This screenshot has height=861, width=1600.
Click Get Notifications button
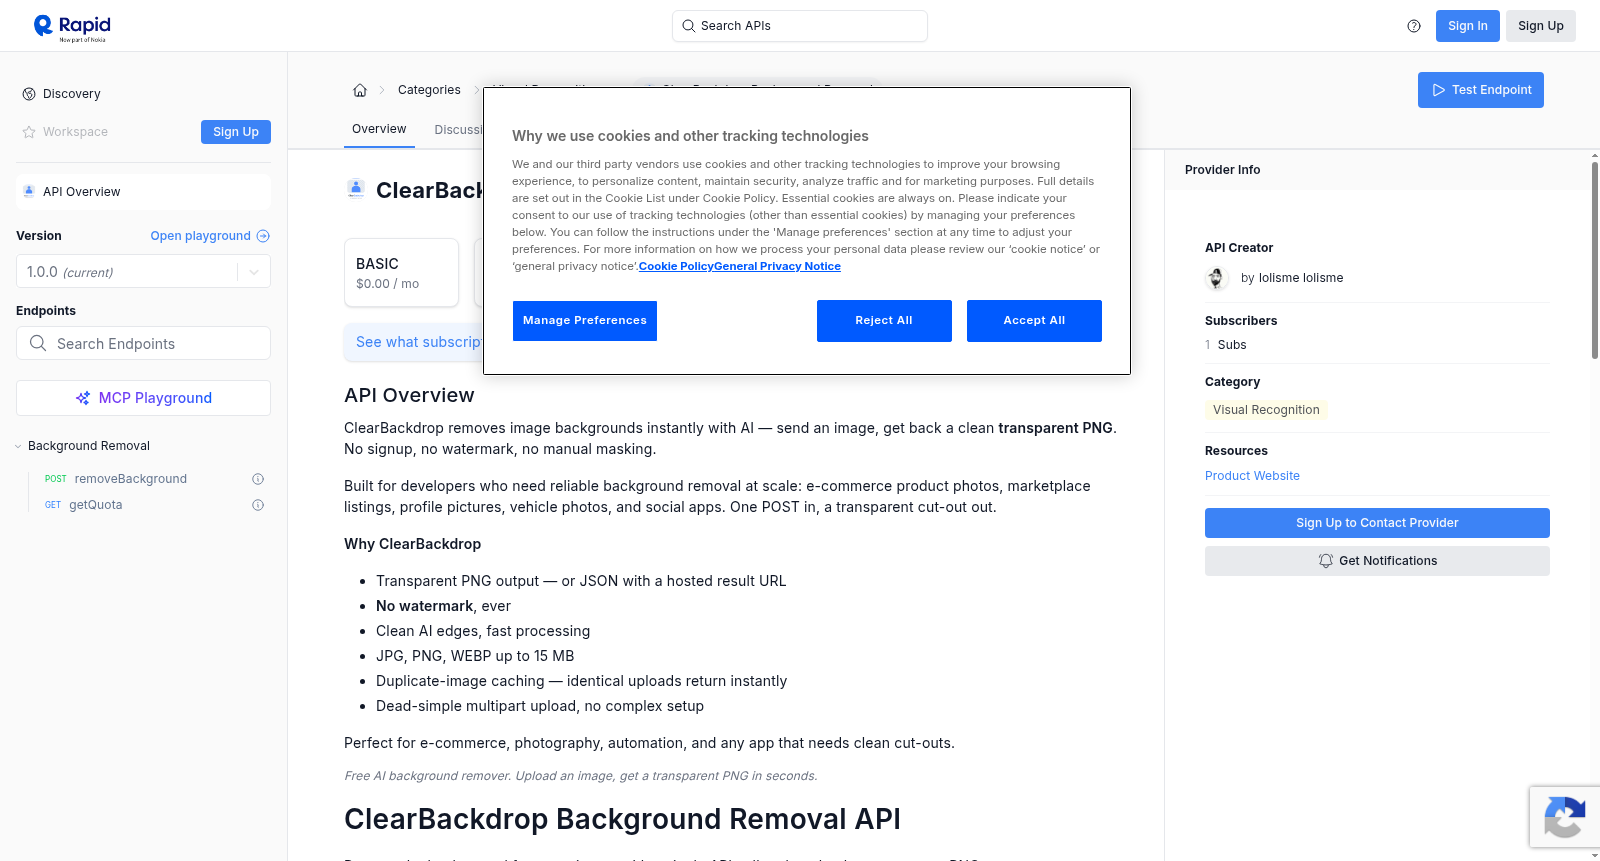pos(1377,561)
